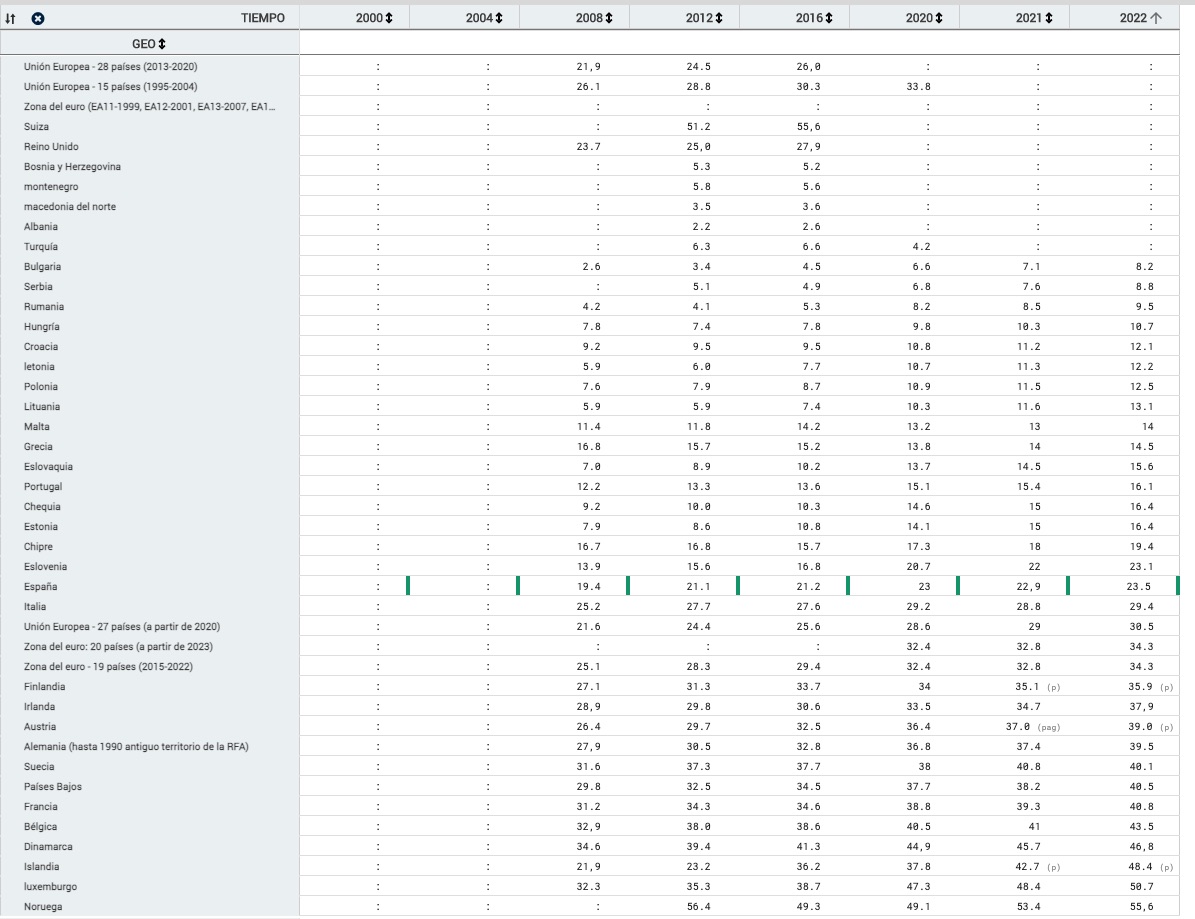This screenshot has width=1195, height=919.
Task: Sort rows by the GEO column
Action: coord(162,44)
